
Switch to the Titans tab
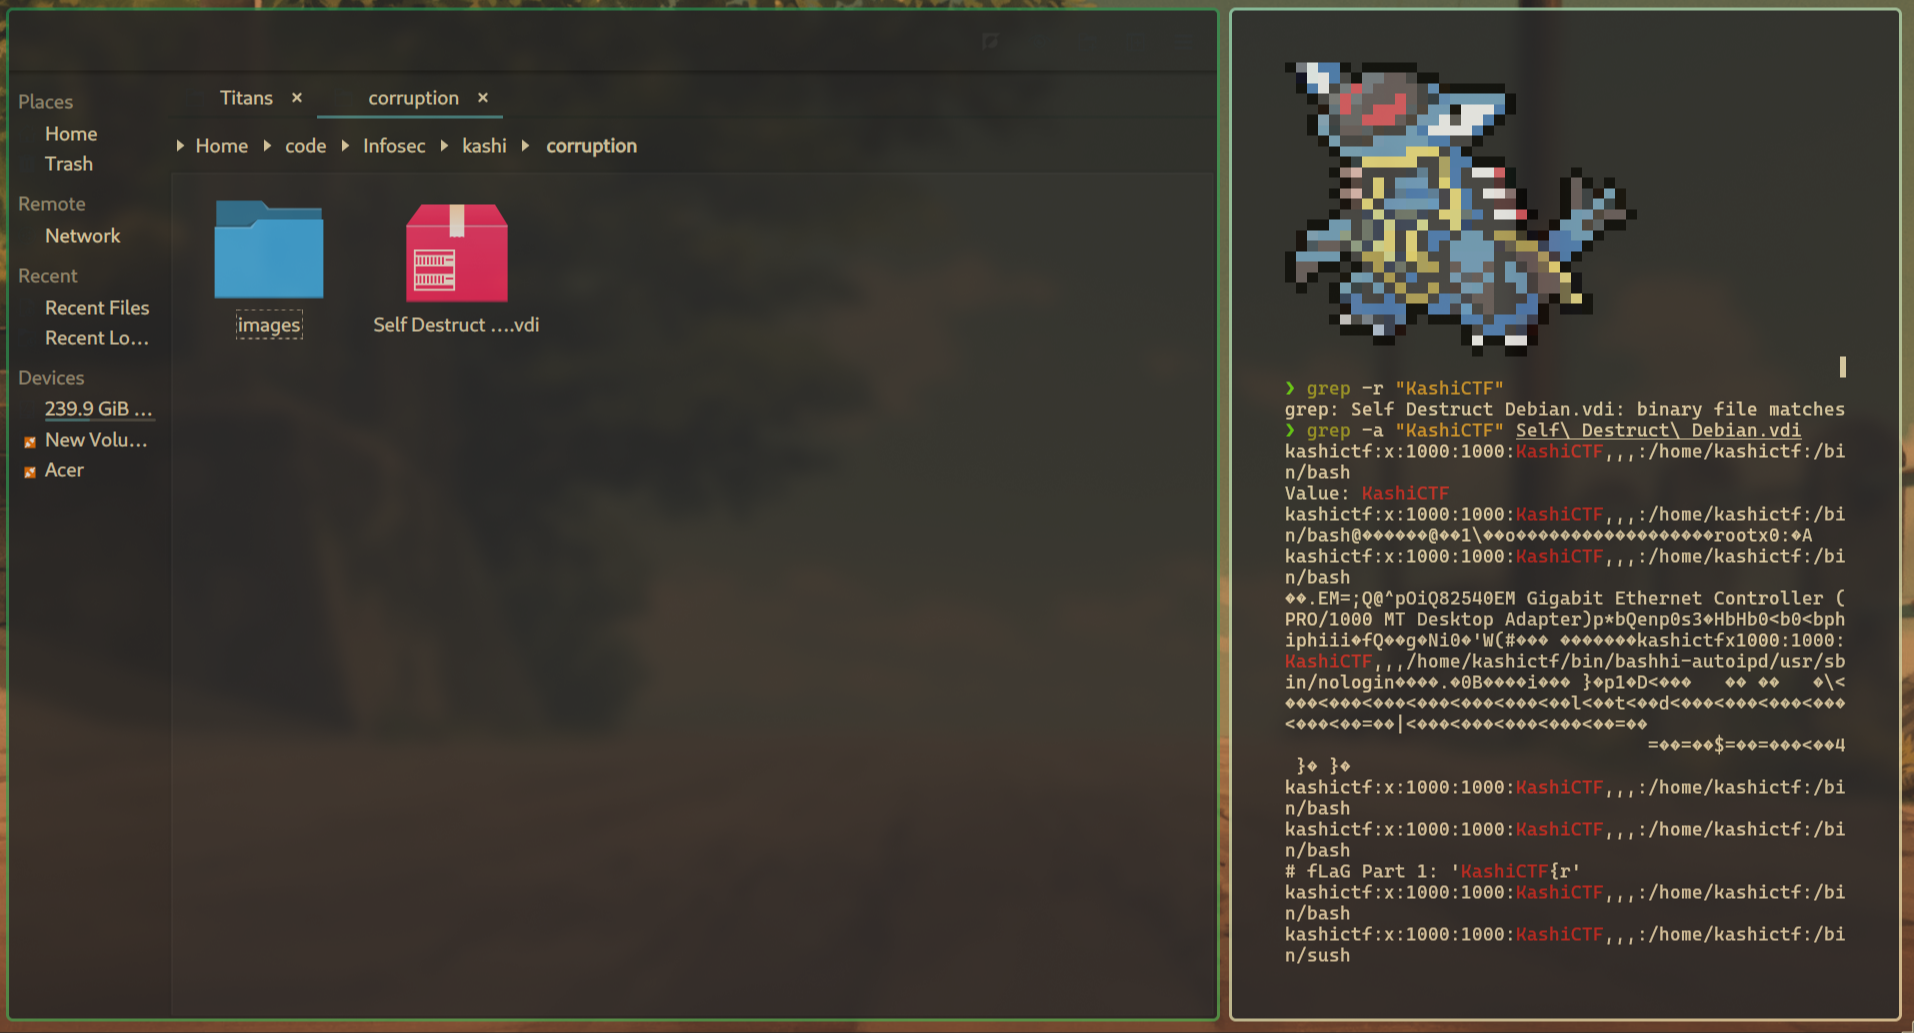click(x=246, y=98)
